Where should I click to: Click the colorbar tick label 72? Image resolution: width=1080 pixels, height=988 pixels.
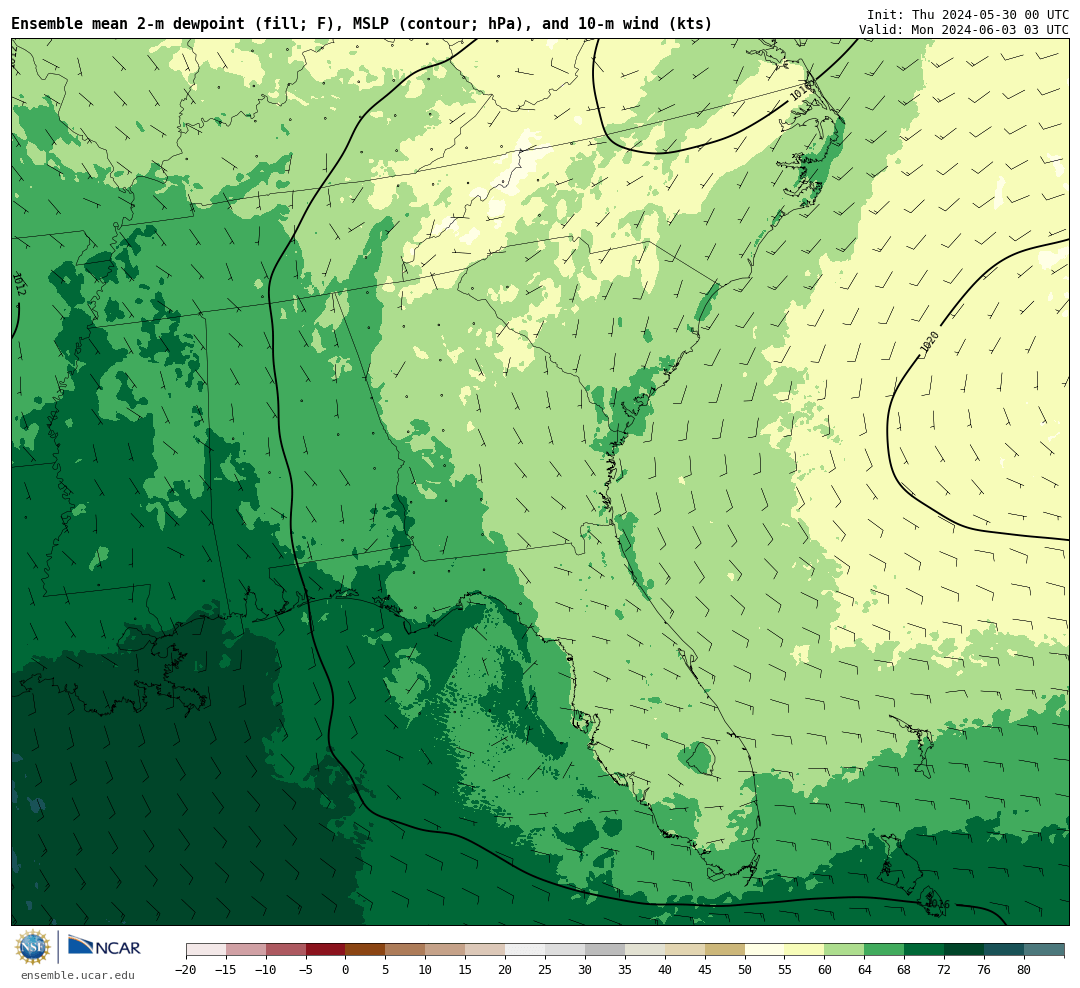[945, 970]
